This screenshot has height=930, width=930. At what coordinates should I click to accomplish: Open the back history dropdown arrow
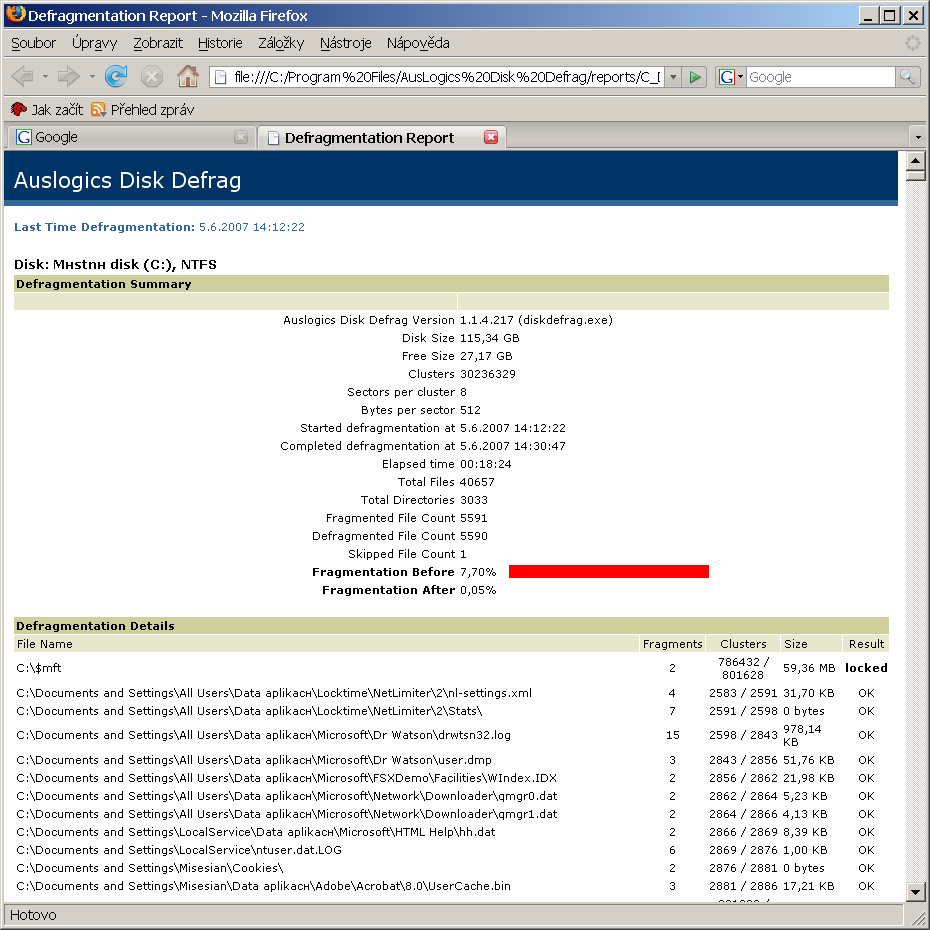click(x=45, y=77)
